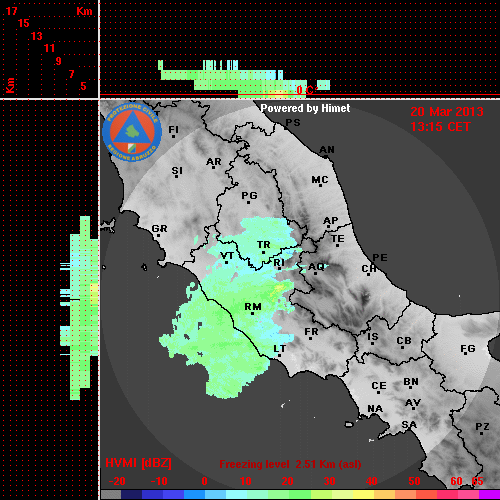Click the Protezione Civile Abruzzo logo
Viewport: 500px width, 500px height.
(x=132, y=132)
